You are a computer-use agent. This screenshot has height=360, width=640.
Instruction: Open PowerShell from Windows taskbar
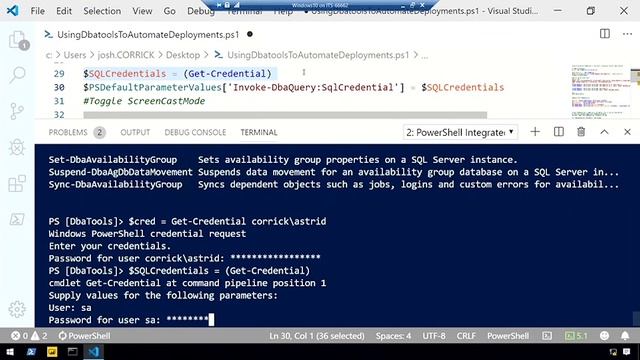[x=31, y=351]
